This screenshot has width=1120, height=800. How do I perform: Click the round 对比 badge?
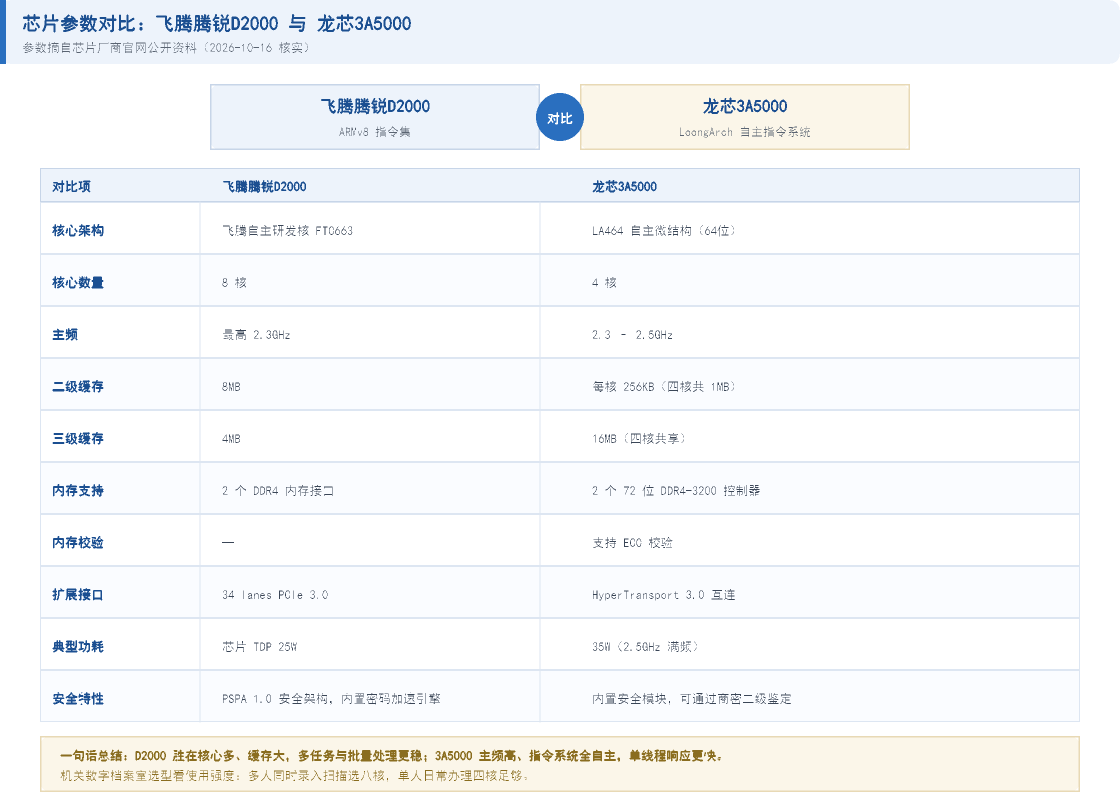click(559, 118)
